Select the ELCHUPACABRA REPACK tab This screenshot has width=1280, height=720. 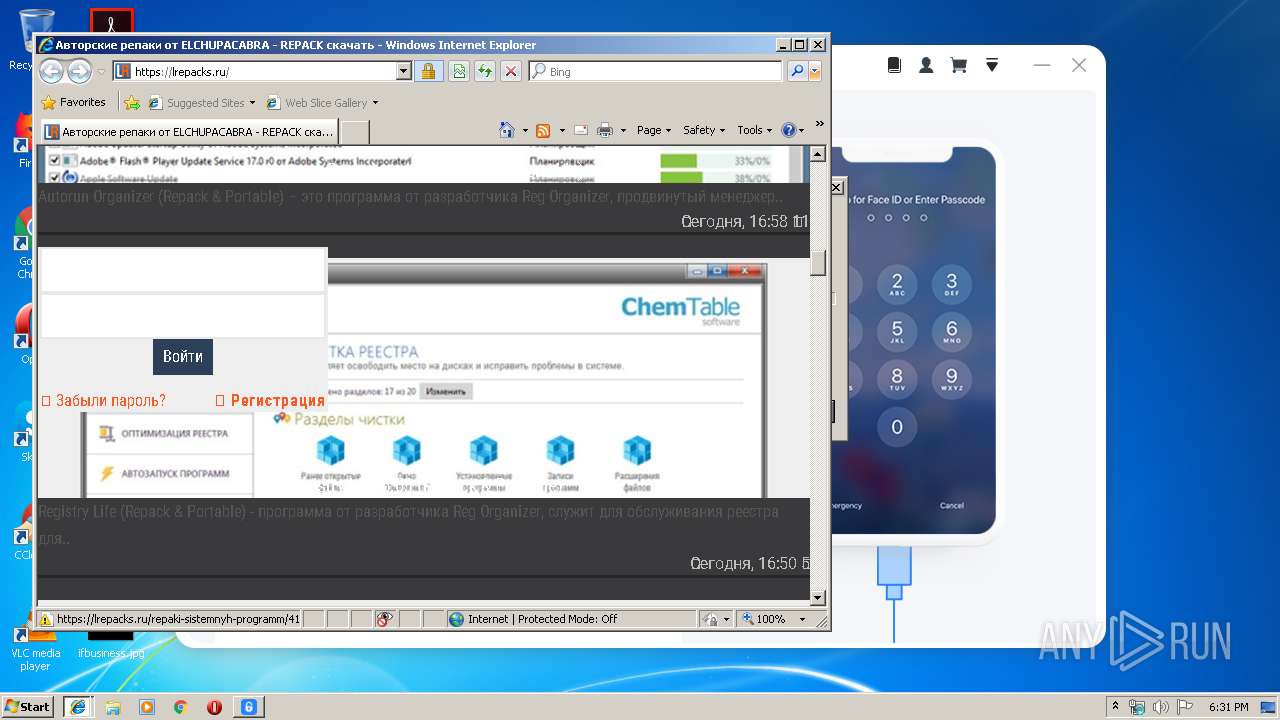189,132
